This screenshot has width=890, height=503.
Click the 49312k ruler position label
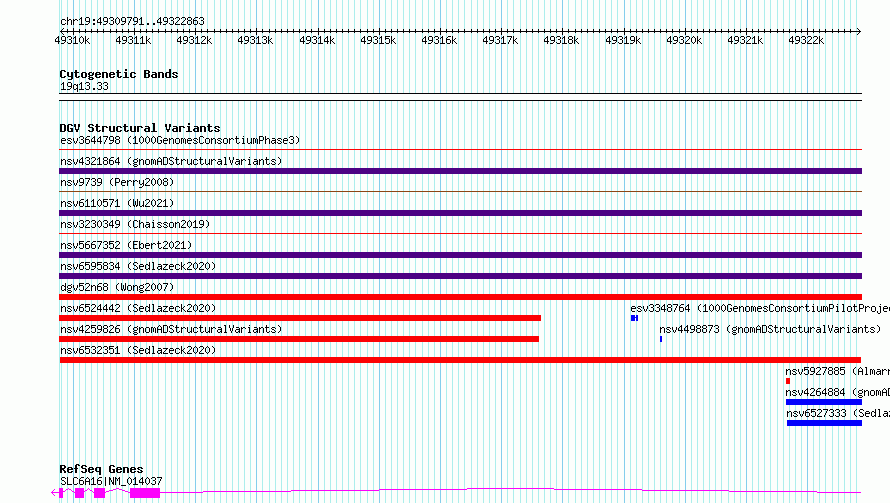[x=194, y=40]
